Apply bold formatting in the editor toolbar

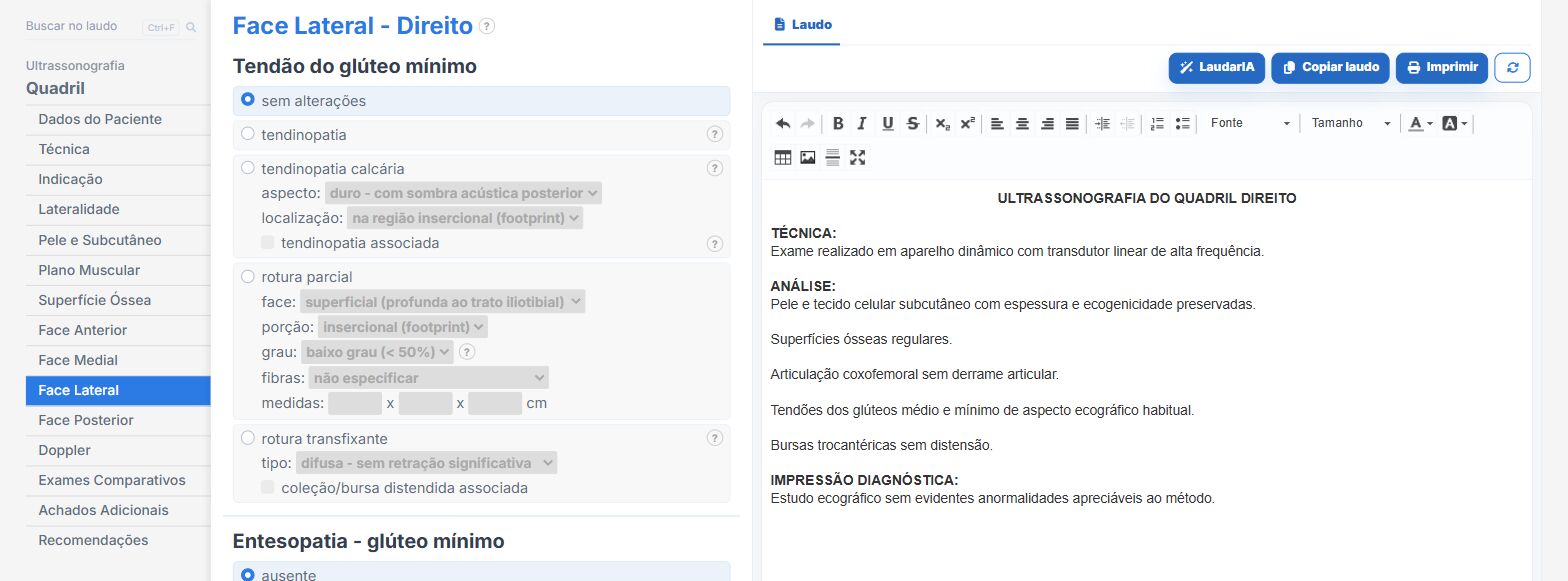coord(838,123)
